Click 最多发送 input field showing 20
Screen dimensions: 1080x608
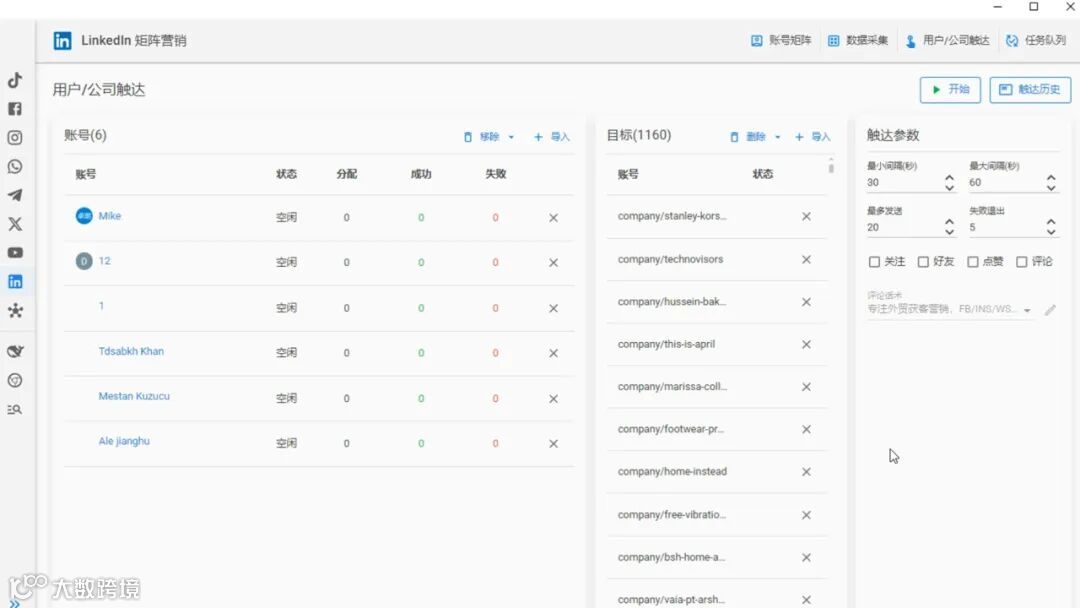[x=904, y=227]
